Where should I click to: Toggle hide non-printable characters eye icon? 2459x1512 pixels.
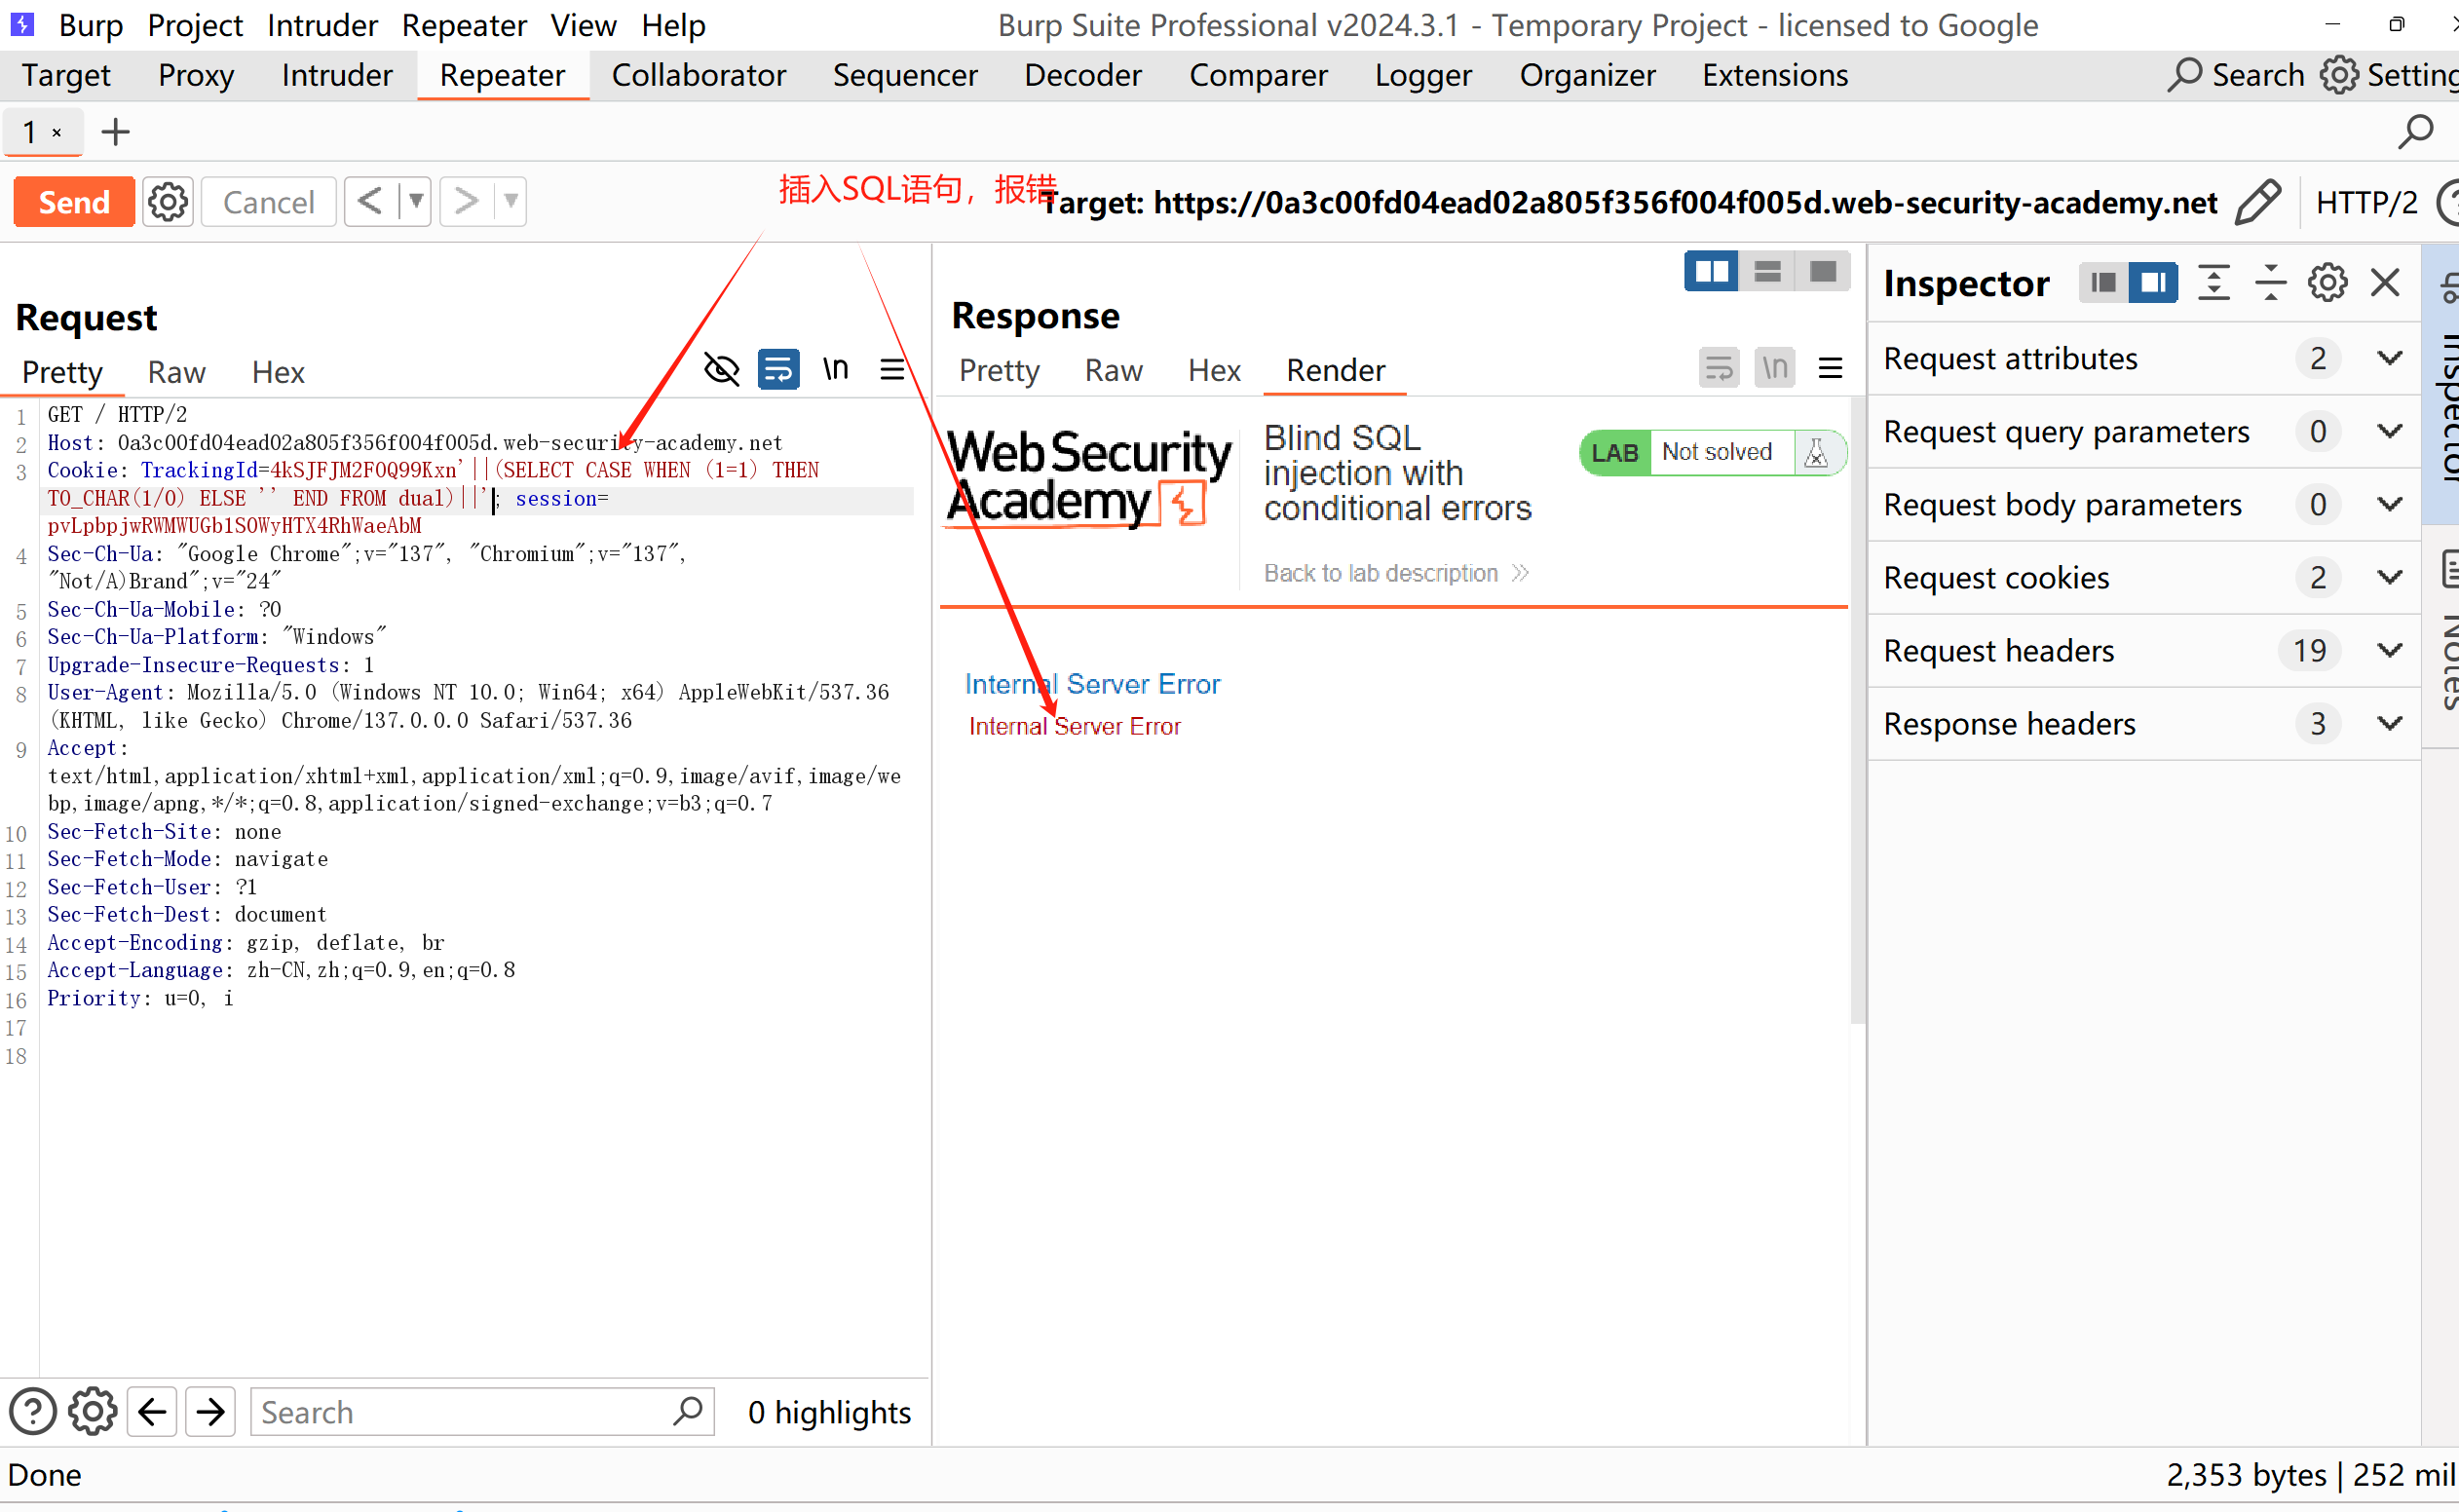pyautogui.click(x=721, y=370)
